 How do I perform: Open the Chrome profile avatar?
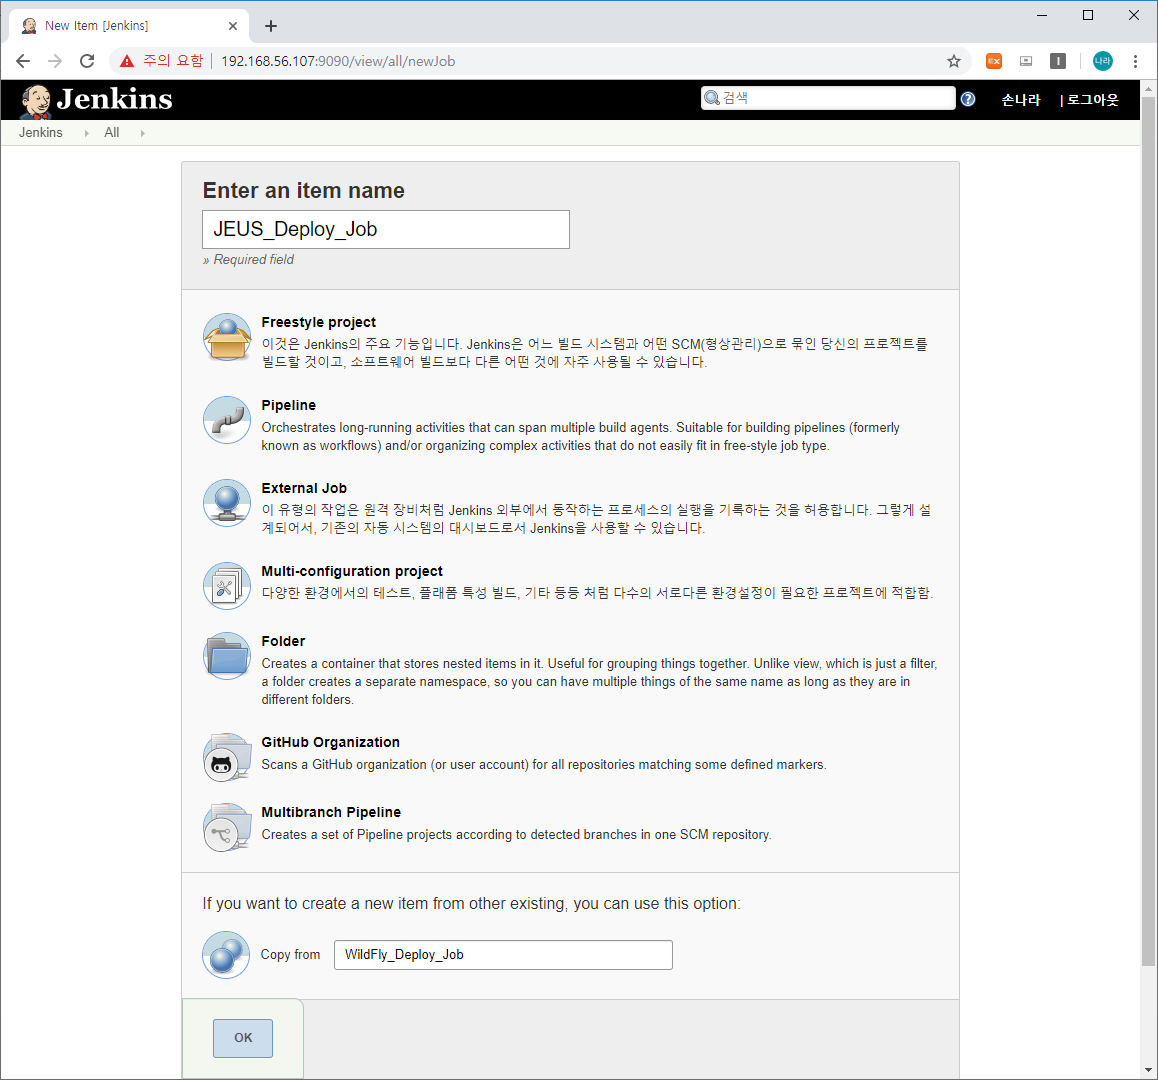pos(1103,61)
